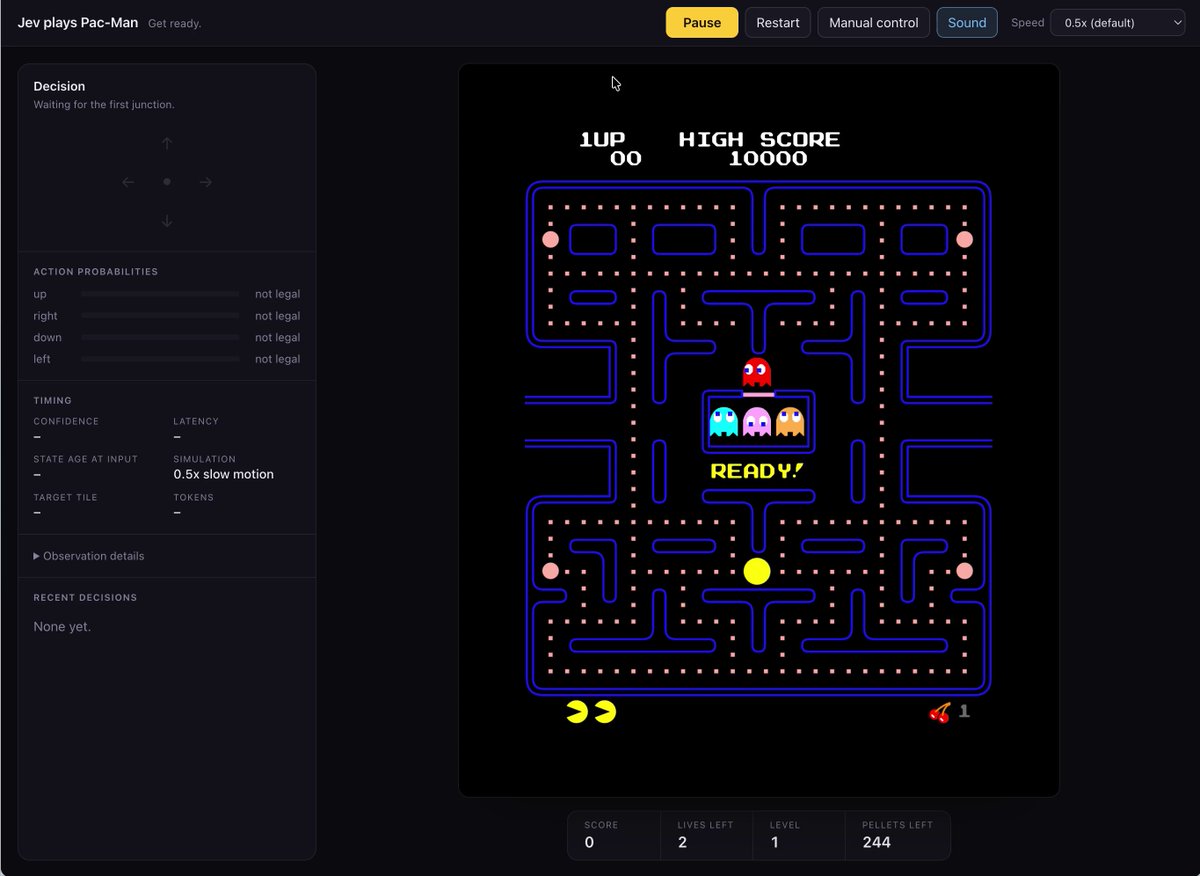Click the red ghost above the ghost house
Viewport: 1200px width, 876px height.
757,372
